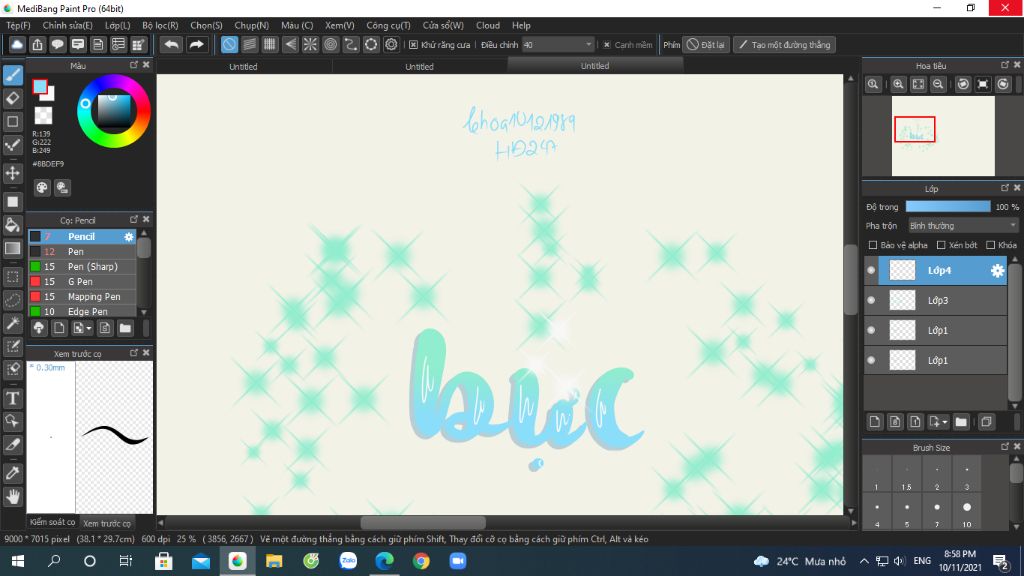Adjust the Độ trong opacity slider
Screen dimensions: 1024x576
(x=948, y=206)
